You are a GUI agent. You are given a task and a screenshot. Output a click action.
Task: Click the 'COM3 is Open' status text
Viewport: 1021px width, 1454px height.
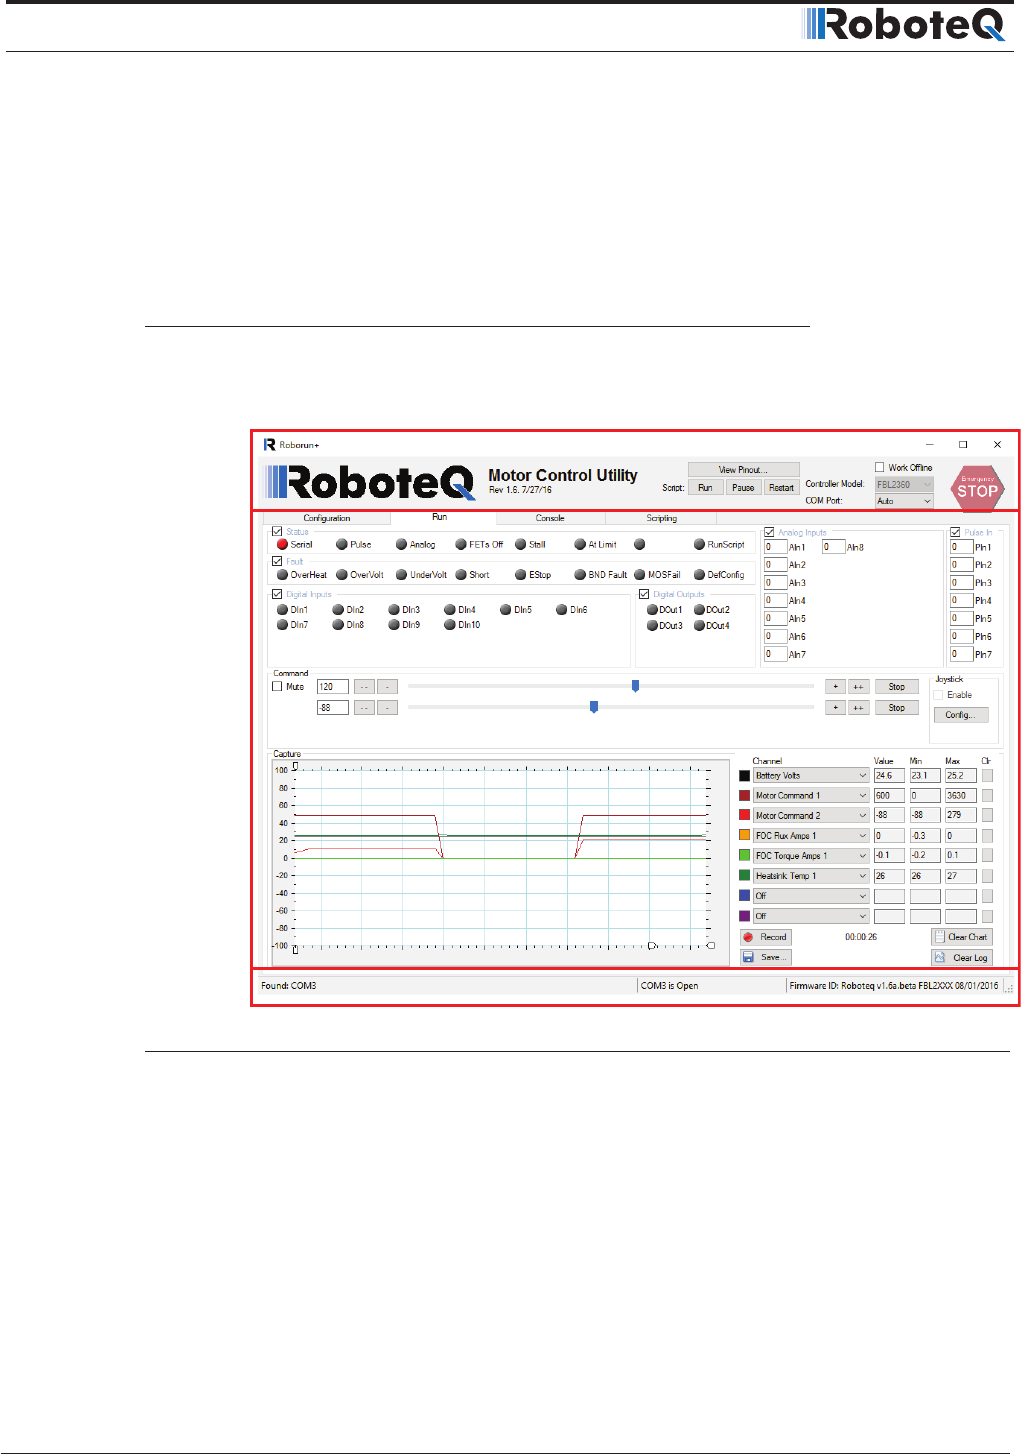tap(669, 986)
